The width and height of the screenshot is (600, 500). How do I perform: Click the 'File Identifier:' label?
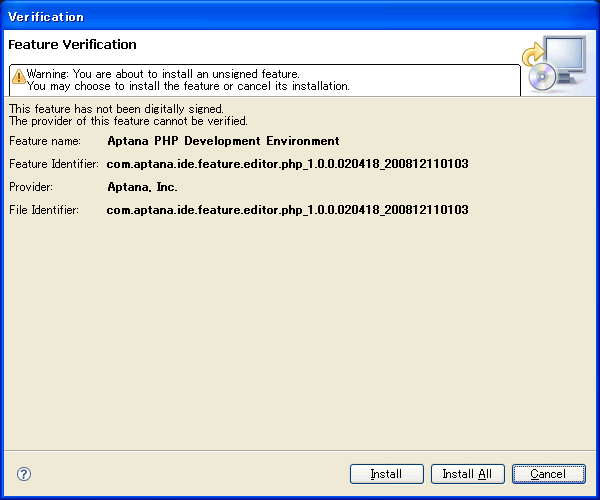pos(44,210)
